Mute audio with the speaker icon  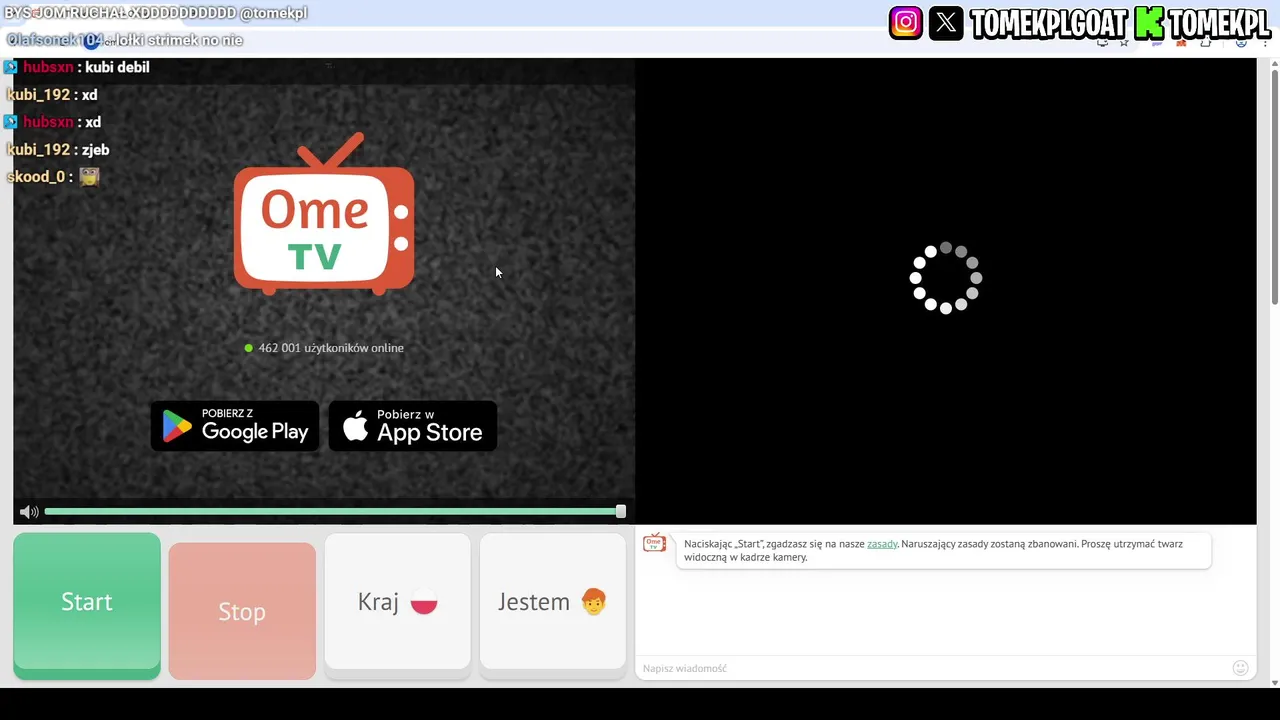[x=29, y=512]
